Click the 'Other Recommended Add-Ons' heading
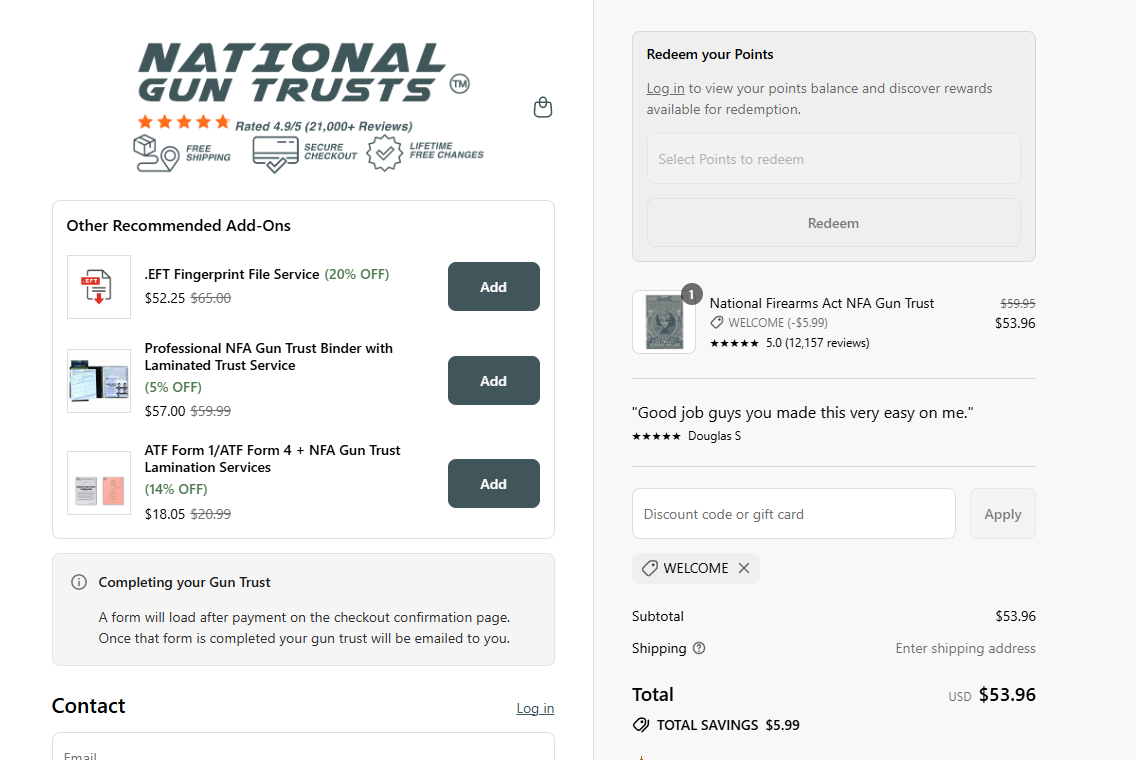Image resolution: width=1136 pixels, height=760 pixels. 178,225
